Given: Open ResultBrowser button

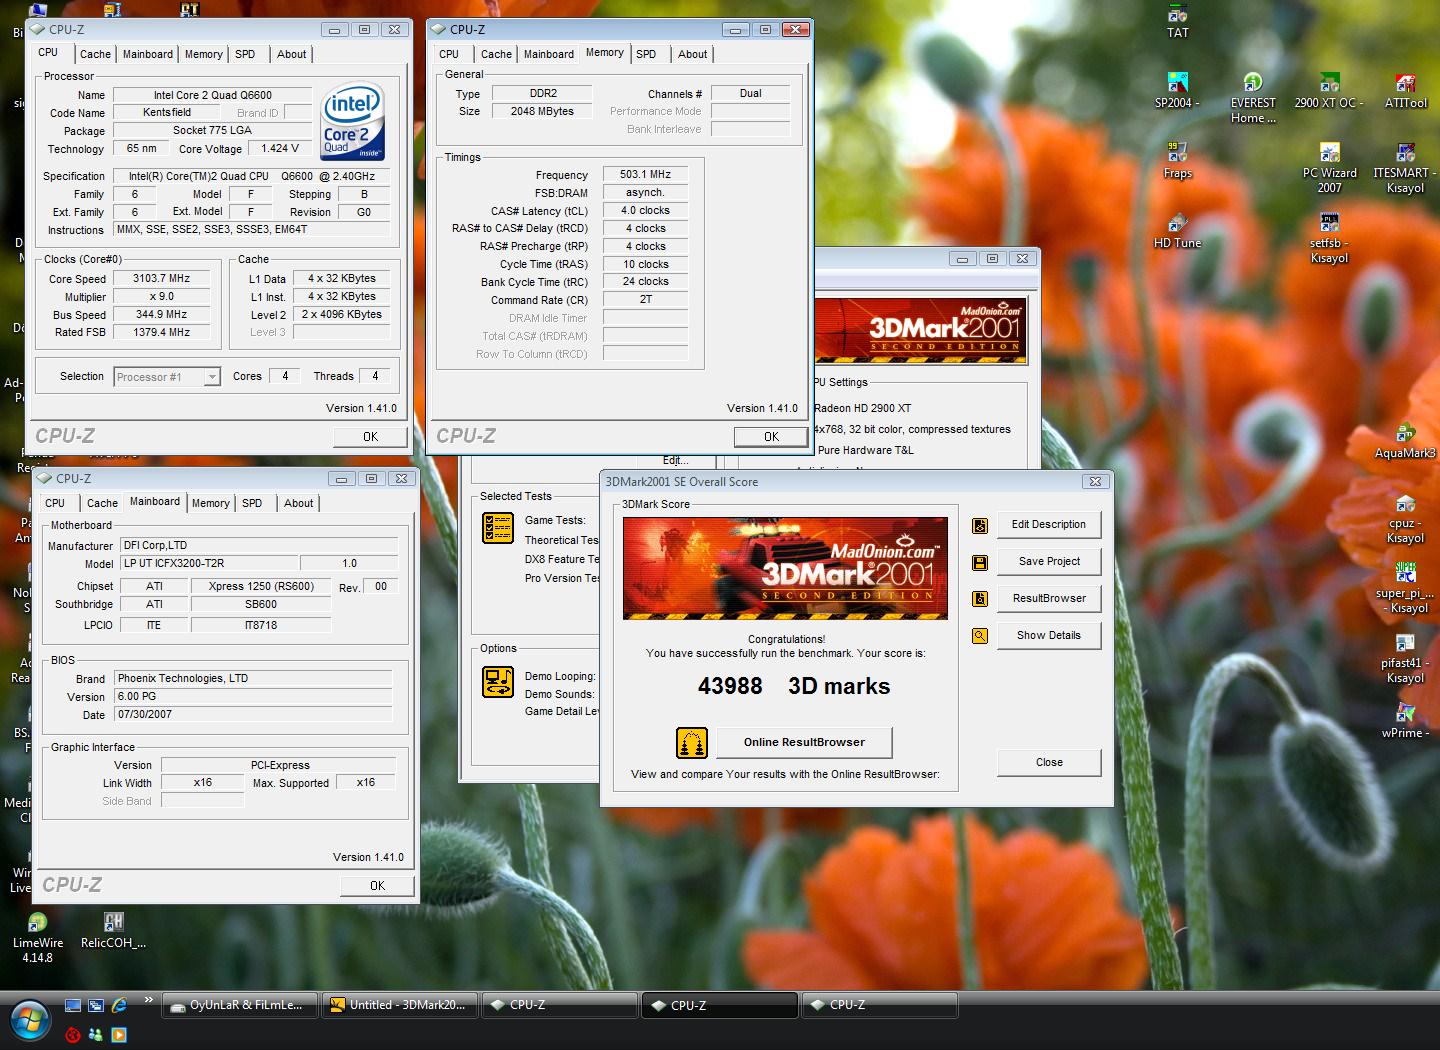Looking at the screenshot, I should (1048, 598).
